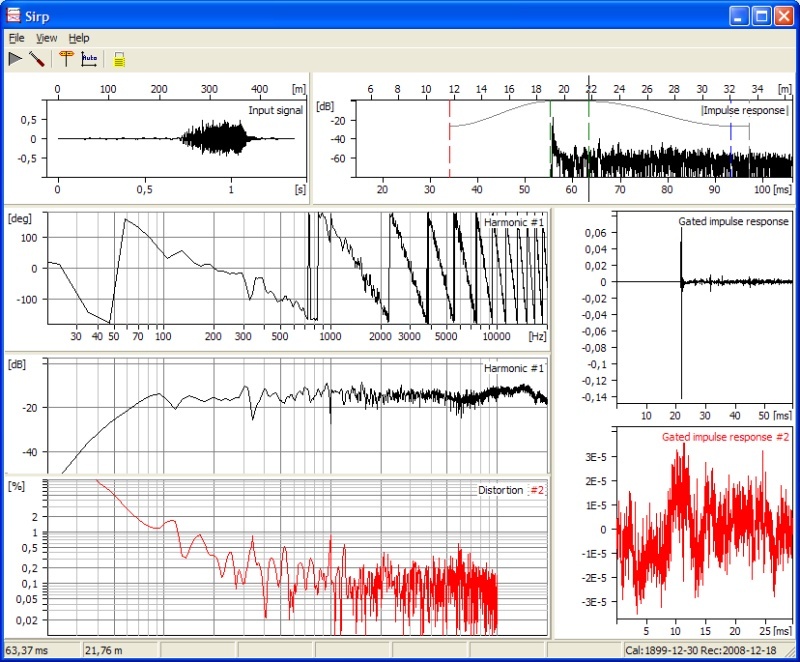Select the red-handled probe tool
800x662 pixels.
37,59
